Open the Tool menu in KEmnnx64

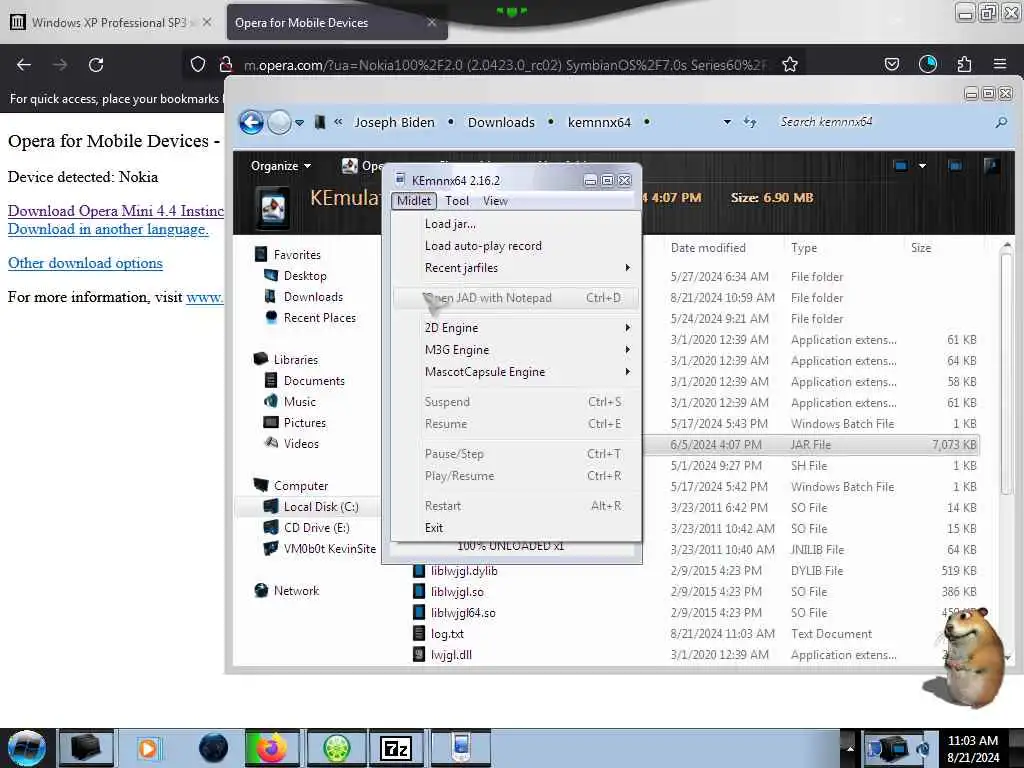(457, 201)
